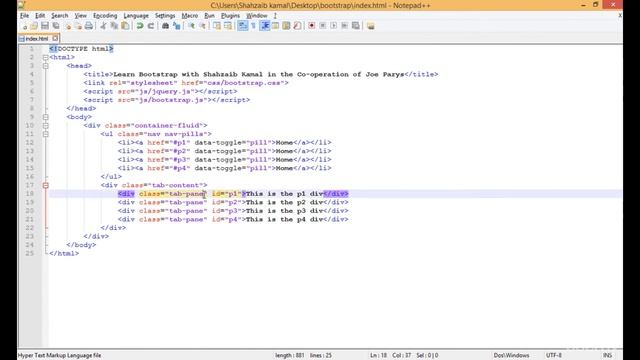The image size is (640, 360).
Task: Open the Macro menu
Action: tap(189, 16)
